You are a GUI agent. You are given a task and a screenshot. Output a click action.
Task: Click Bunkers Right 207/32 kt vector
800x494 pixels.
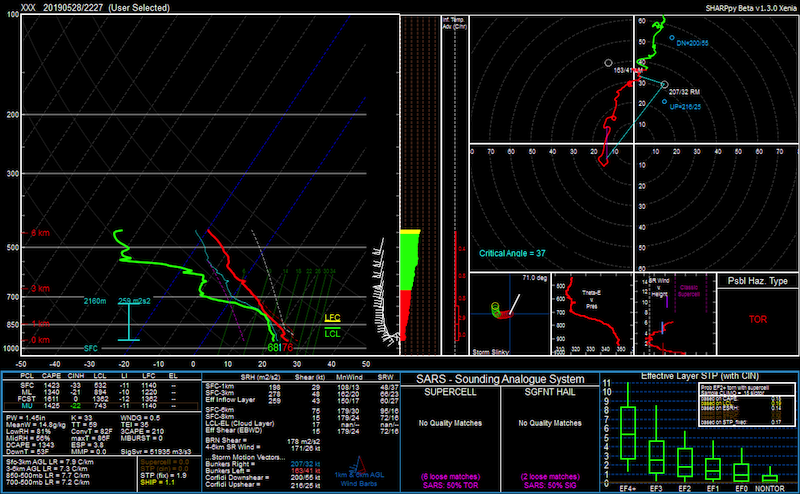tap(263, 464)
